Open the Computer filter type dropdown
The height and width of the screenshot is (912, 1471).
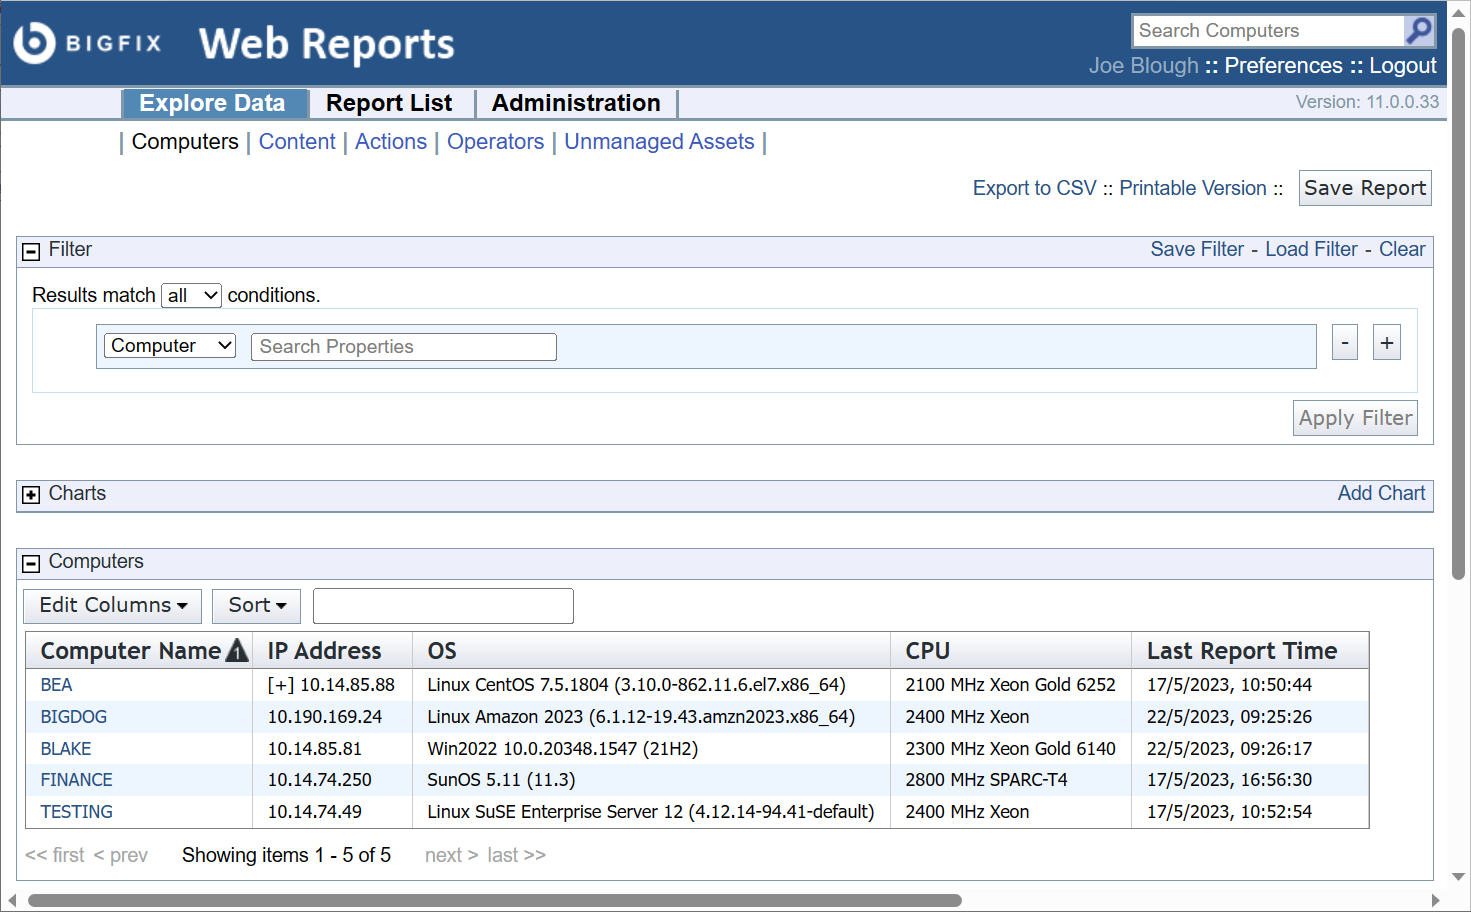pyautogui.click(x=169, y=345)
